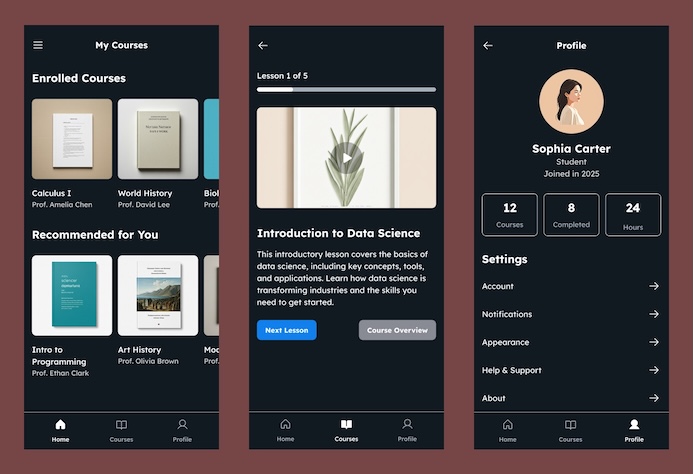Tap Courses icon in lesson screen nav
This screenshot has width=693, height=474.
point(346,424)
